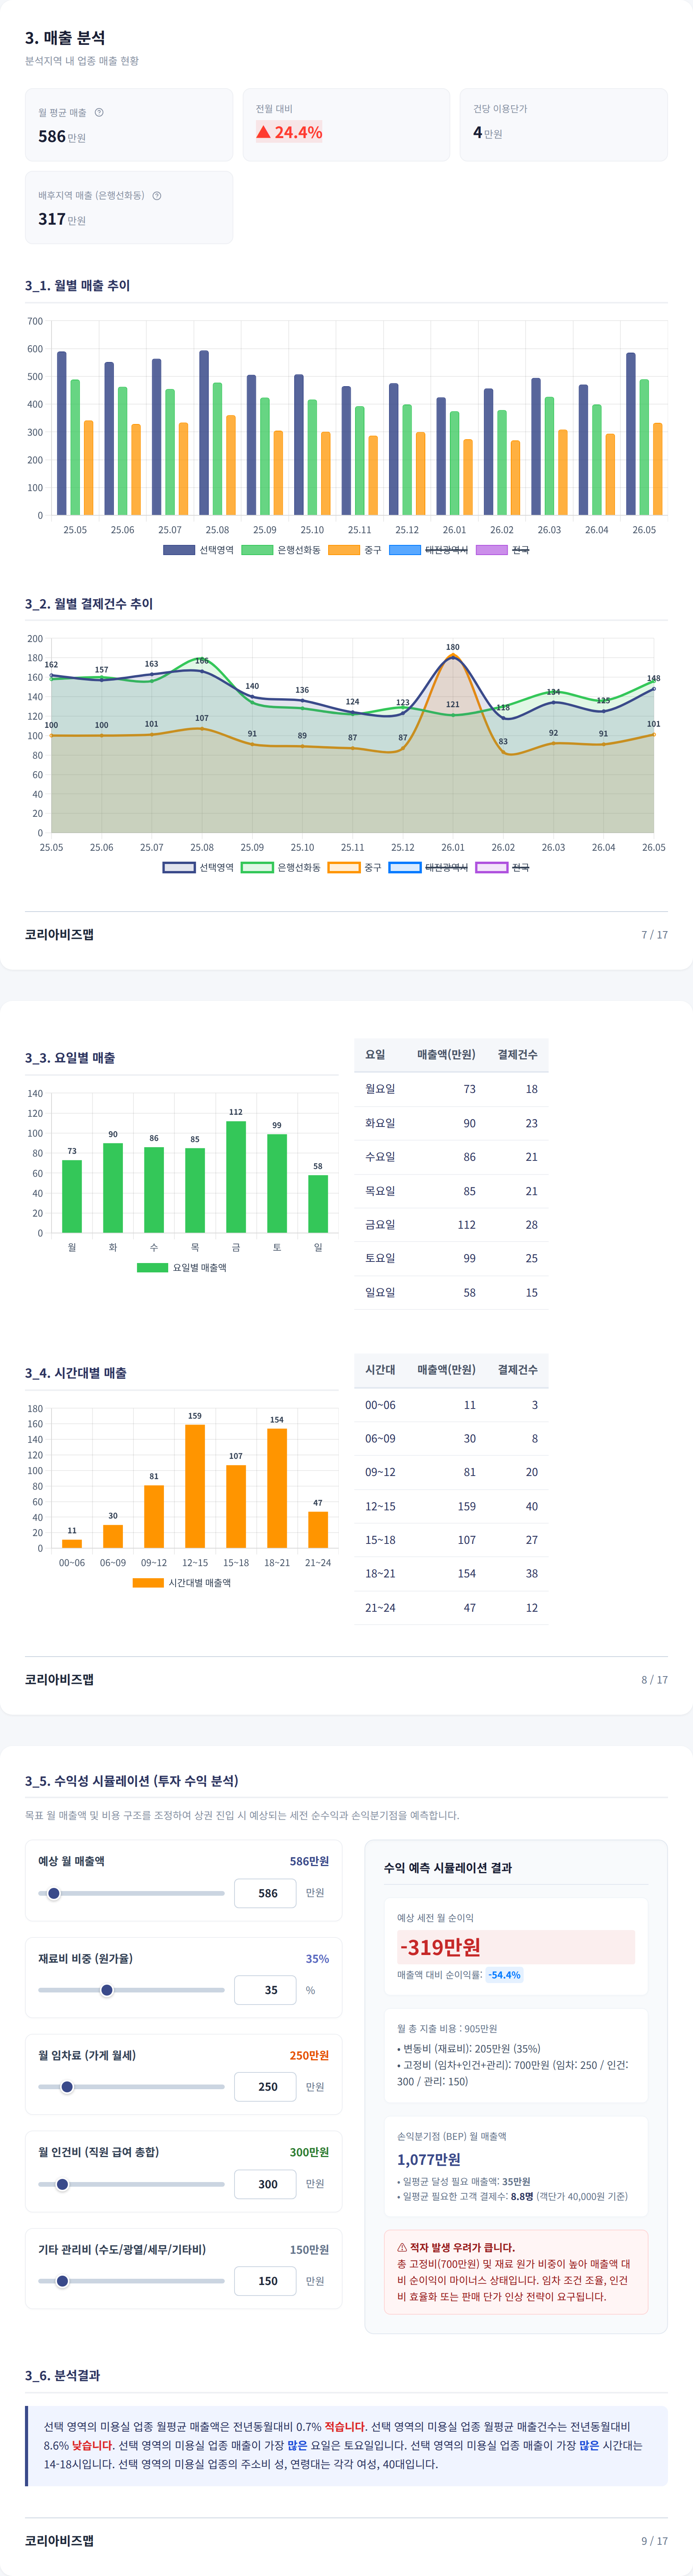Select the 06~09 time-slot table row
Screen dimensions: 693x2576
[x=451, y=1439]
